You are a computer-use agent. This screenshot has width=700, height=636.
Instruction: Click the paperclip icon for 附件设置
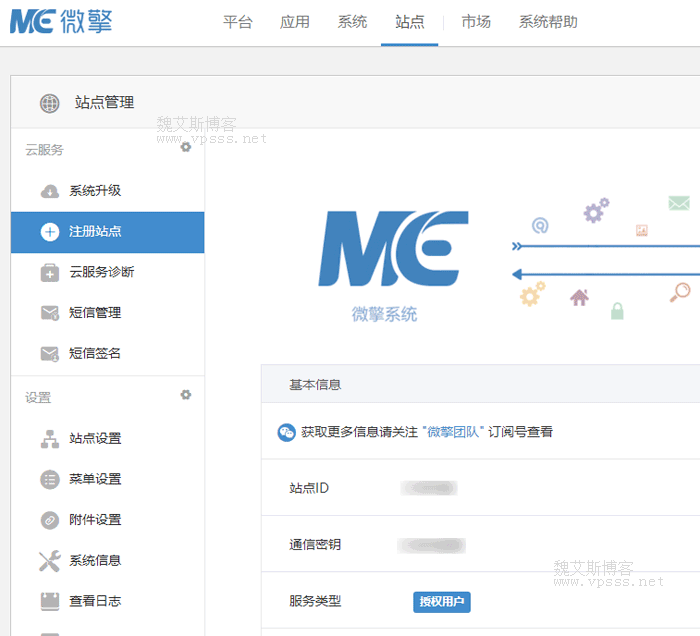50,520
